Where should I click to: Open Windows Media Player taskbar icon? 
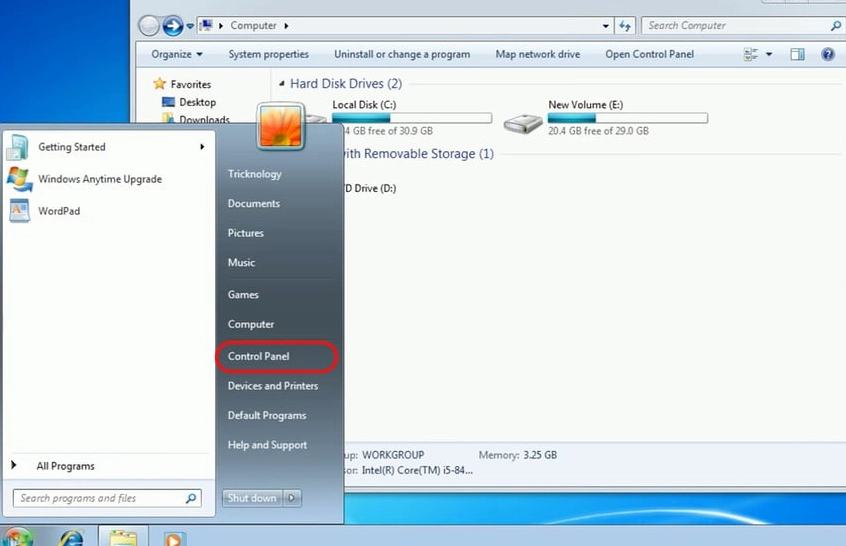174,537
